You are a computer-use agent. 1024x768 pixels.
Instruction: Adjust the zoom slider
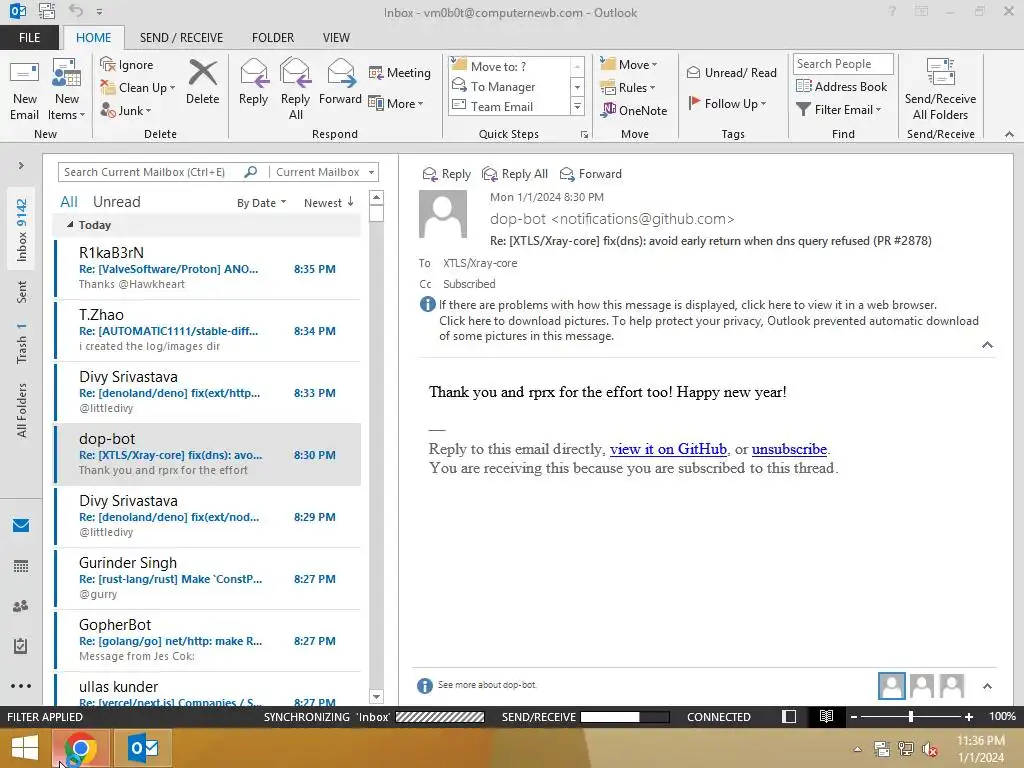910,716
